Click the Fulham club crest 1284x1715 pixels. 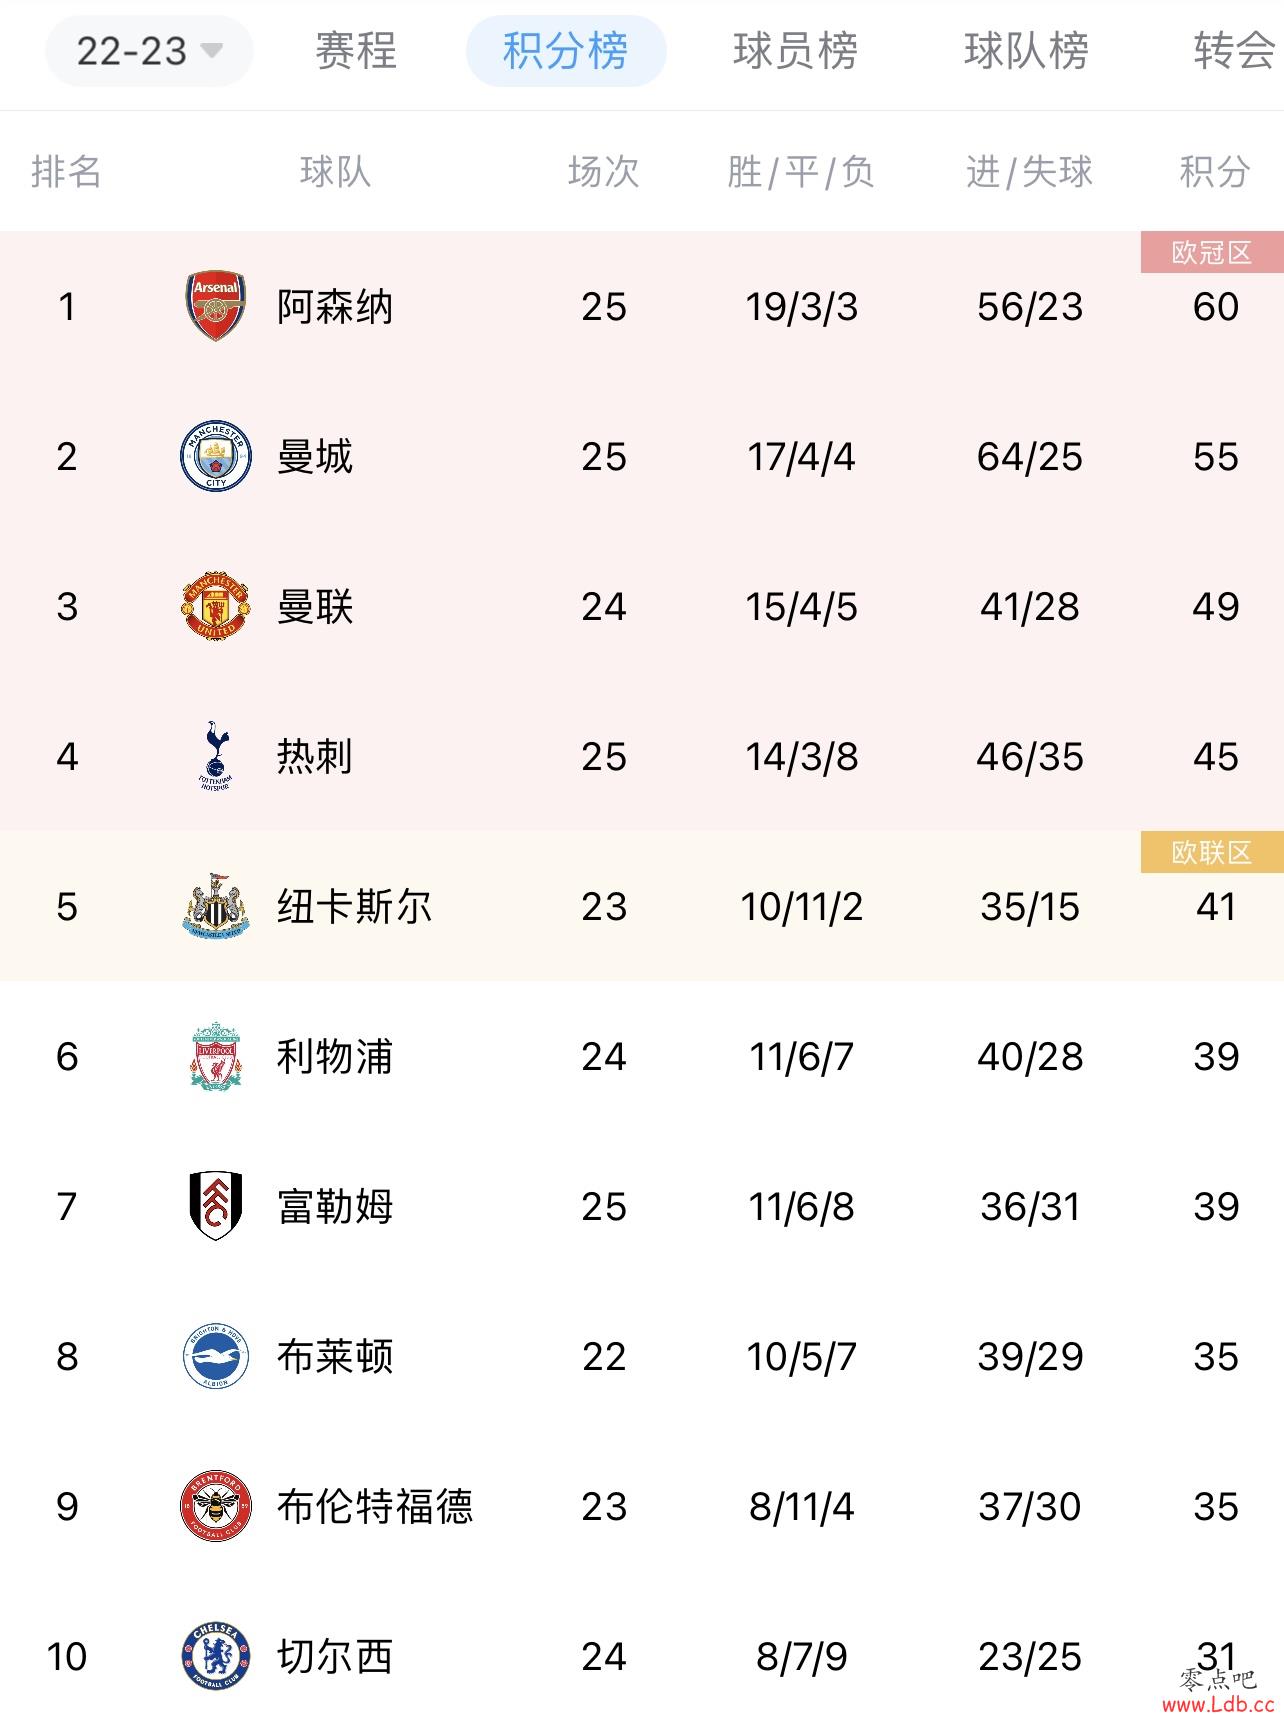tap(216, 1206)
